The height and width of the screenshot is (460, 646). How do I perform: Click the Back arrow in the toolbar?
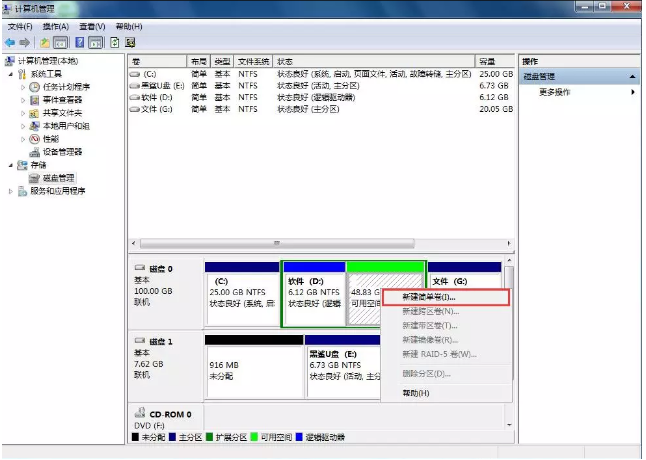click(x=10, y=43)
